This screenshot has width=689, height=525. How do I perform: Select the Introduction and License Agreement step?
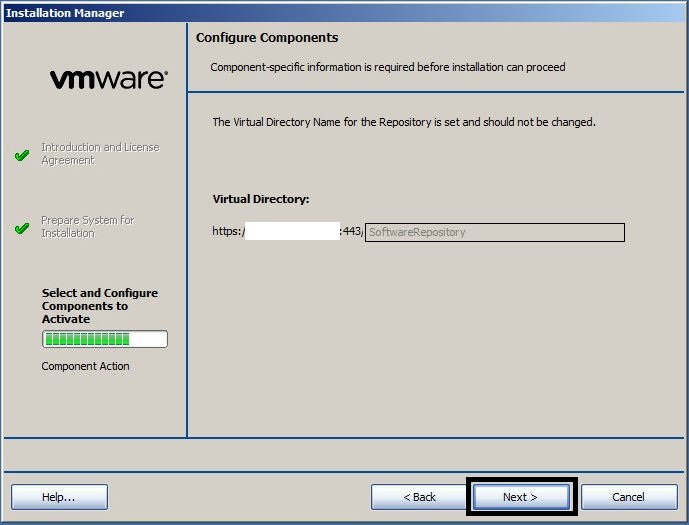[x=99, y=154]
